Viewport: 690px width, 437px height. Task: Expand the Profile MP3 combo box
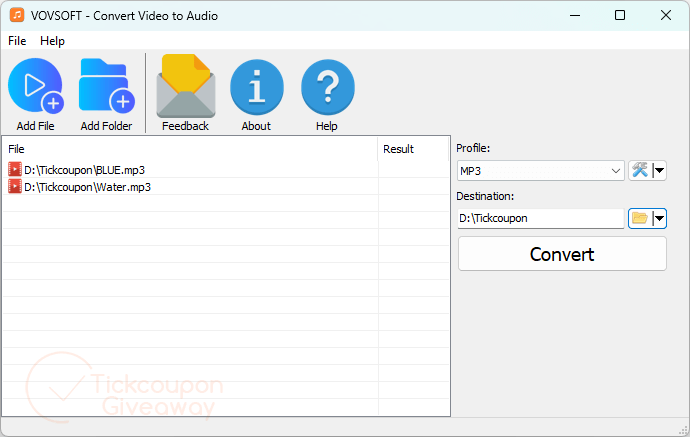[x=540, y=171]
